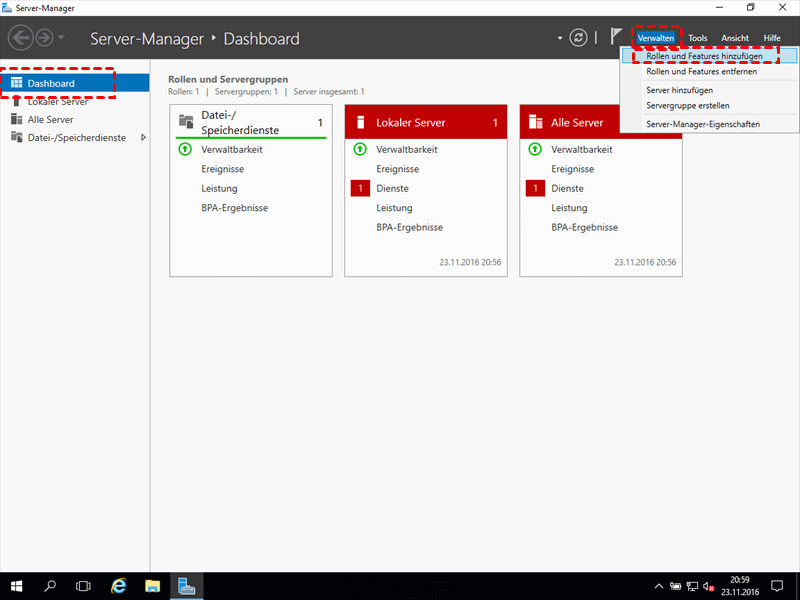Select Lokaler Server in the sidebar
Screen dimensions: 800x600
[58, 102]
